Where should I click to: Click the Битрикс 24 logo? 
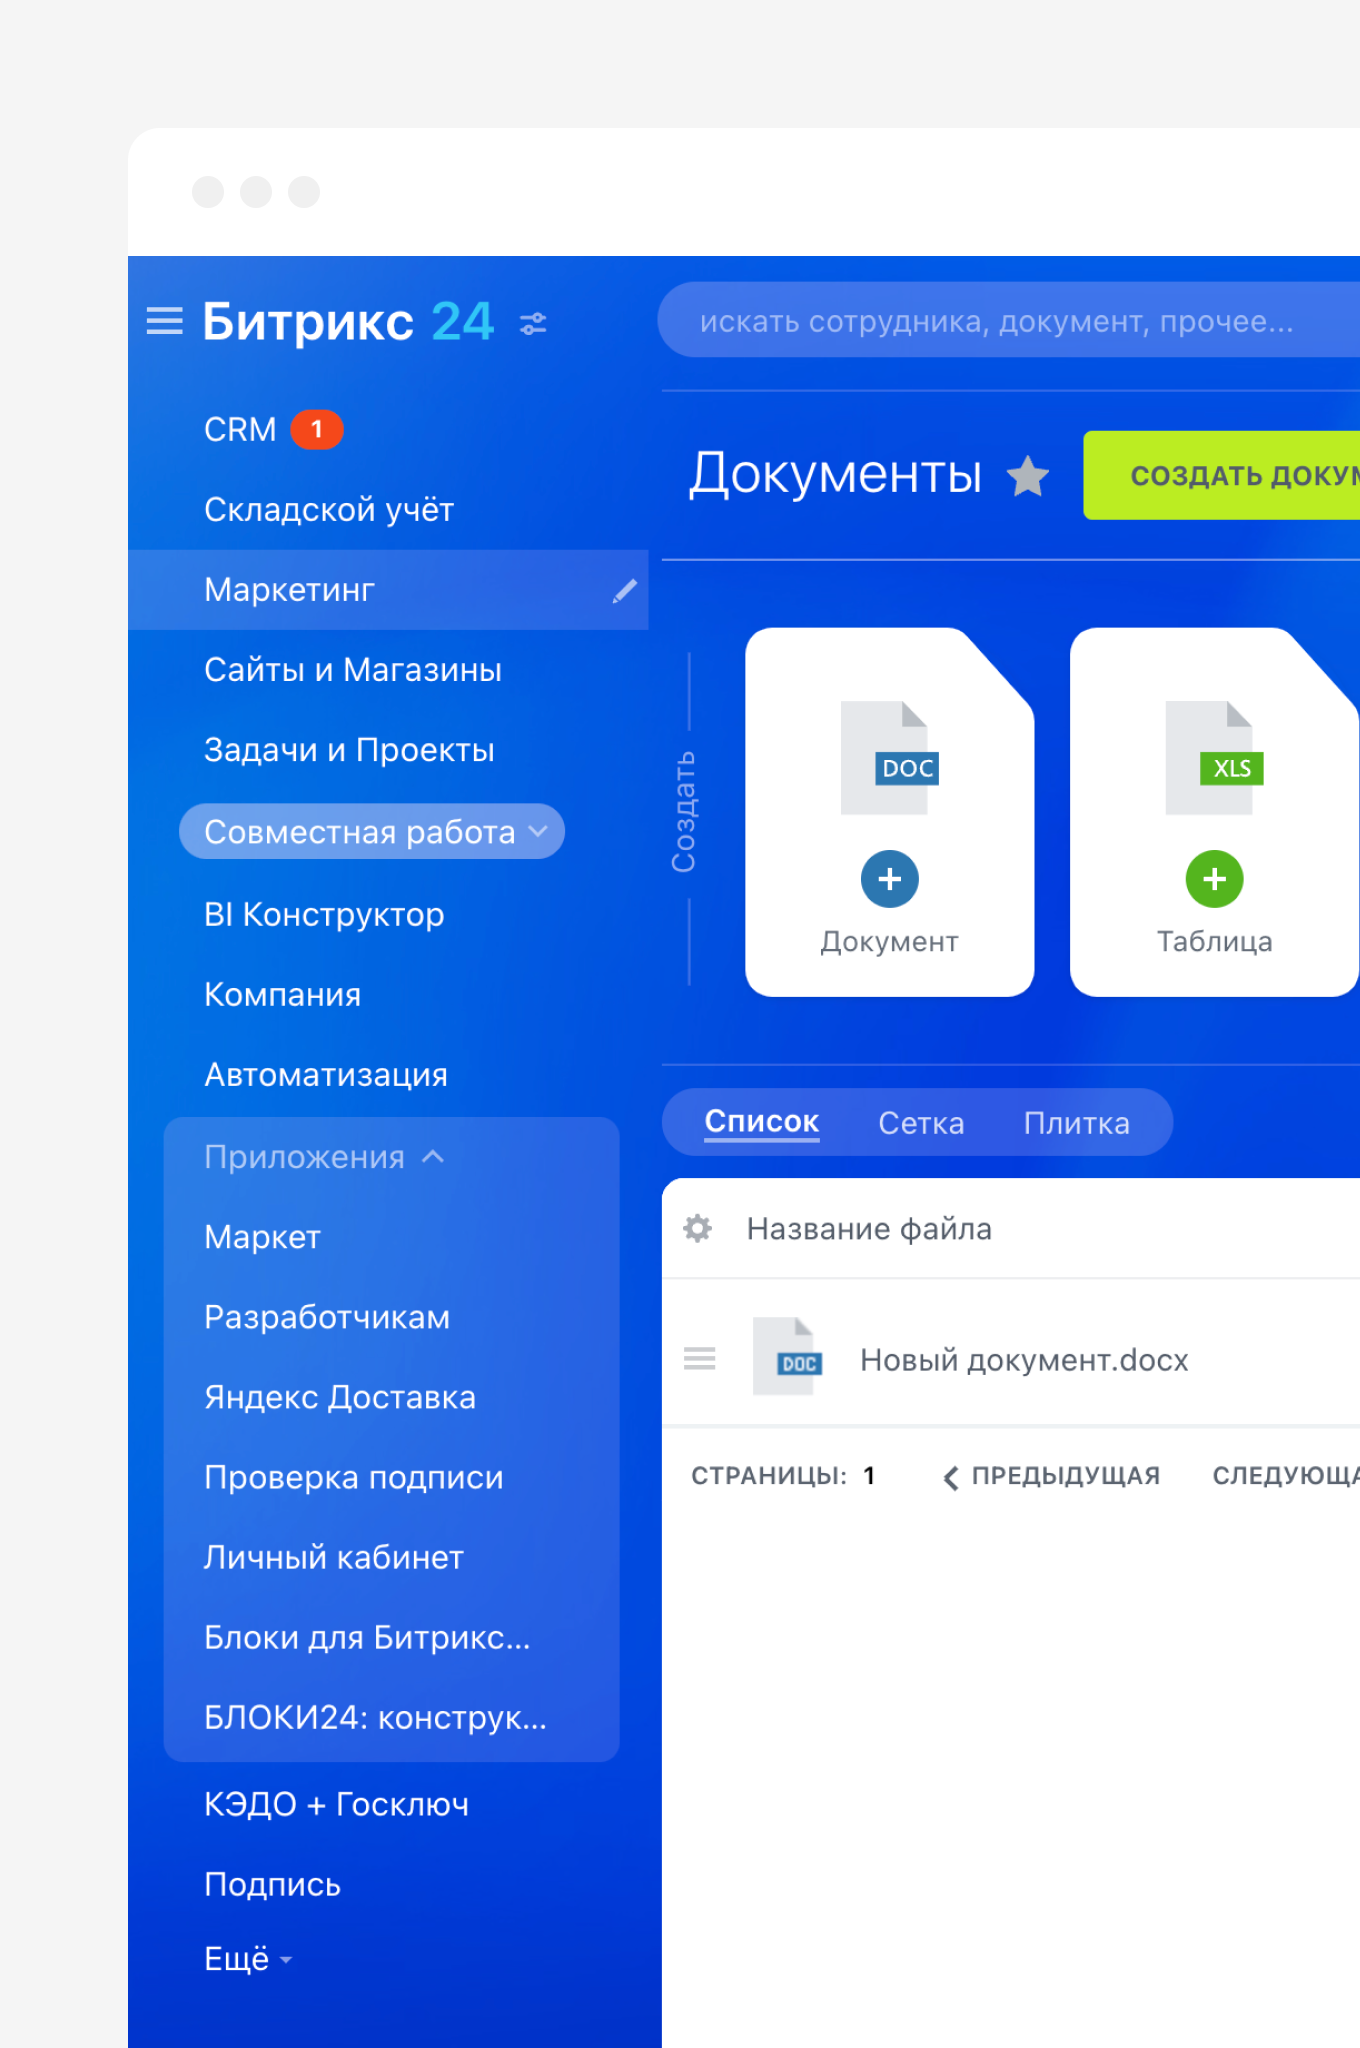coord(348,322)
